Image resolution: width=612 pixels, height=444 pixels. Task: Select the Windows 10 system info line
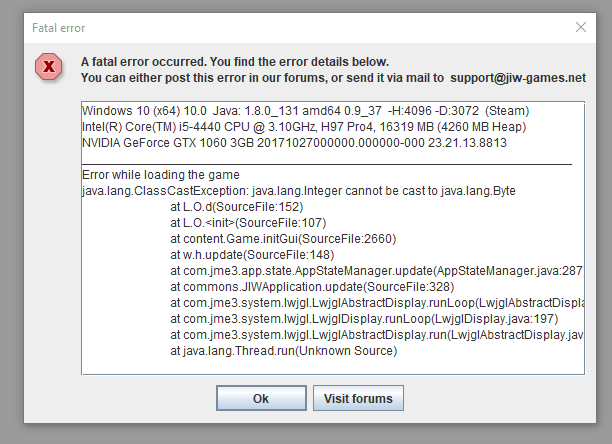point(305,110)
